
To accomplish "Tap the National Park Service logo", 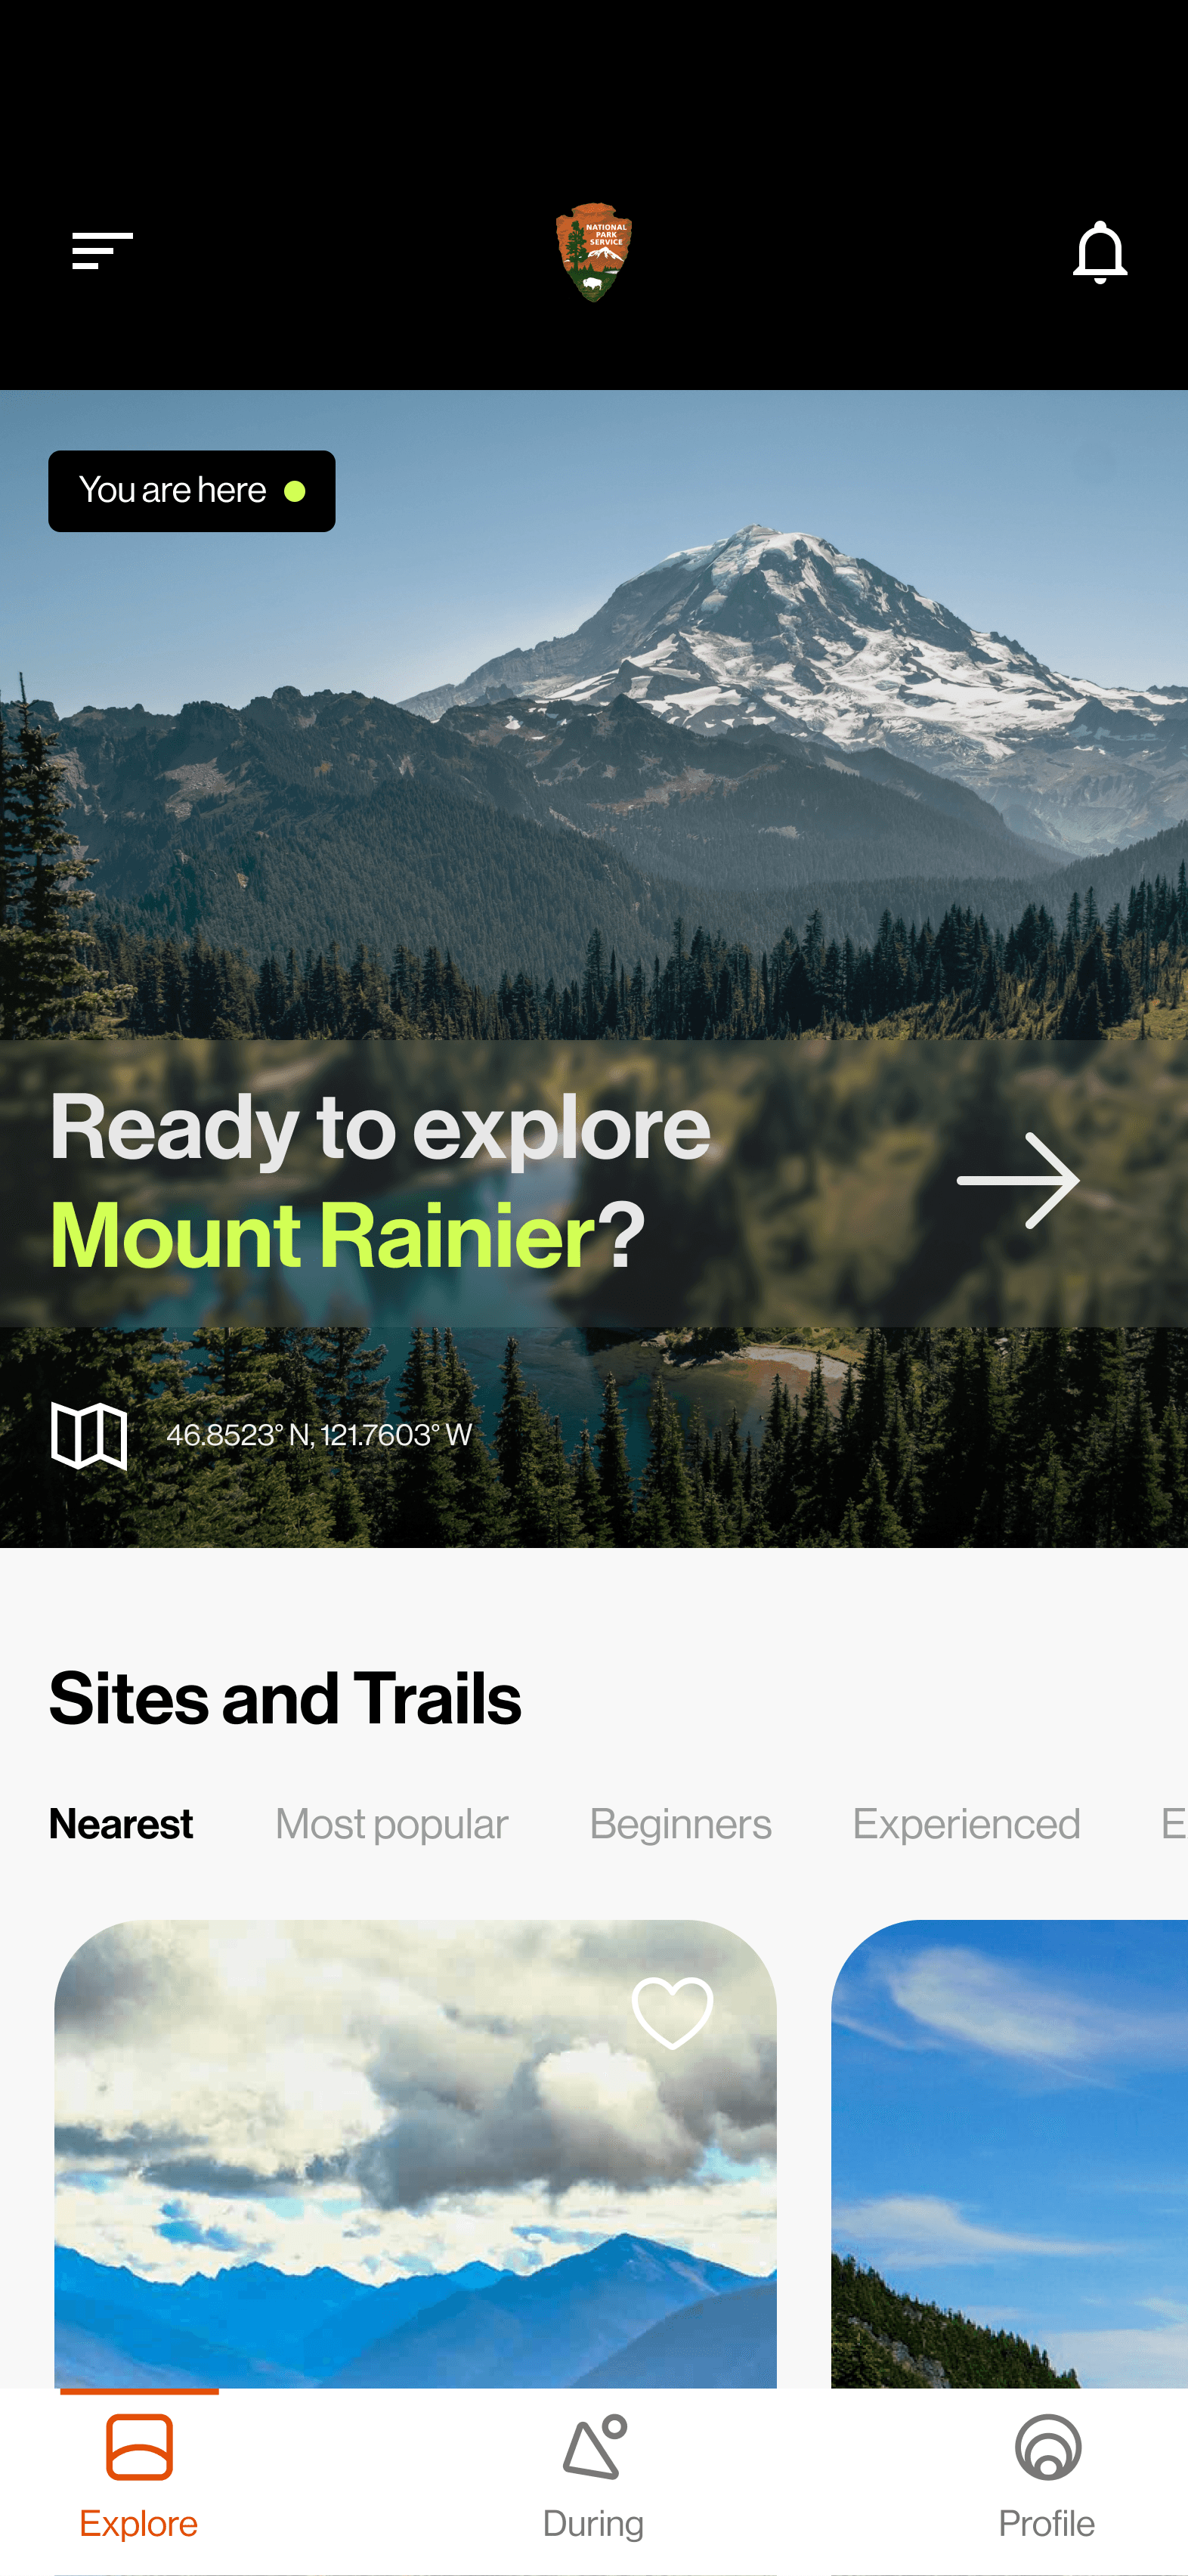I will click(594, 252).
